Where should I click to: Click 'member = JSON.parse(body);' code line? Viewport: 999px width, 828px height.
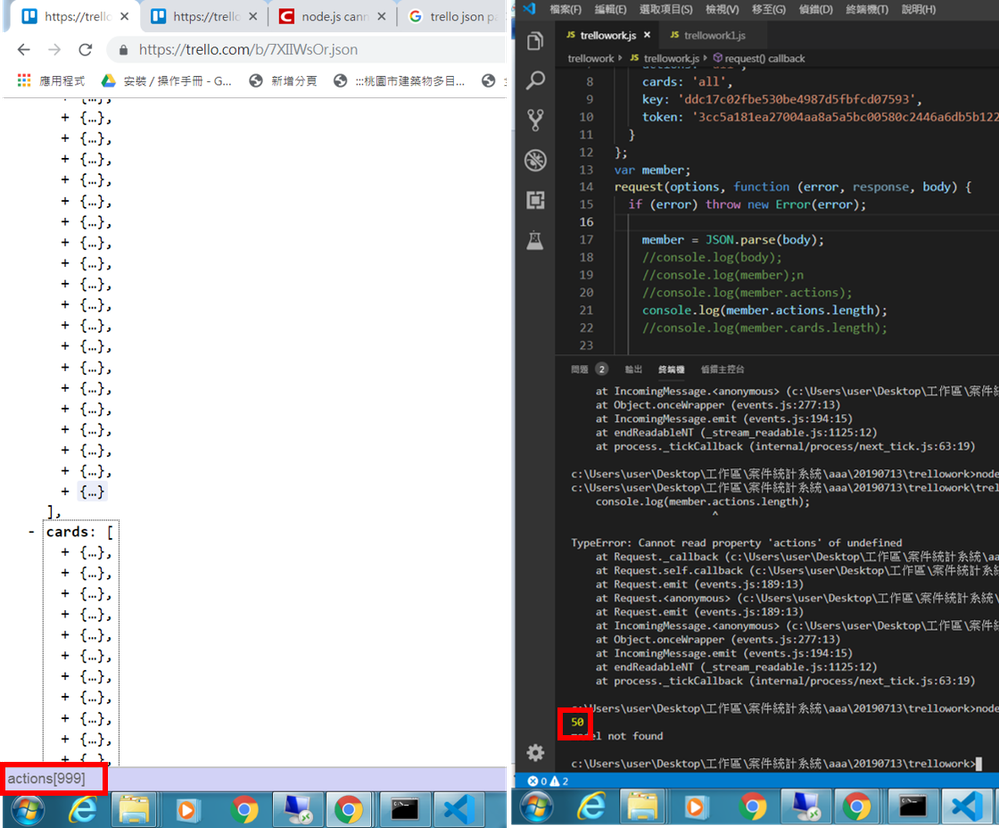[733, 239]
